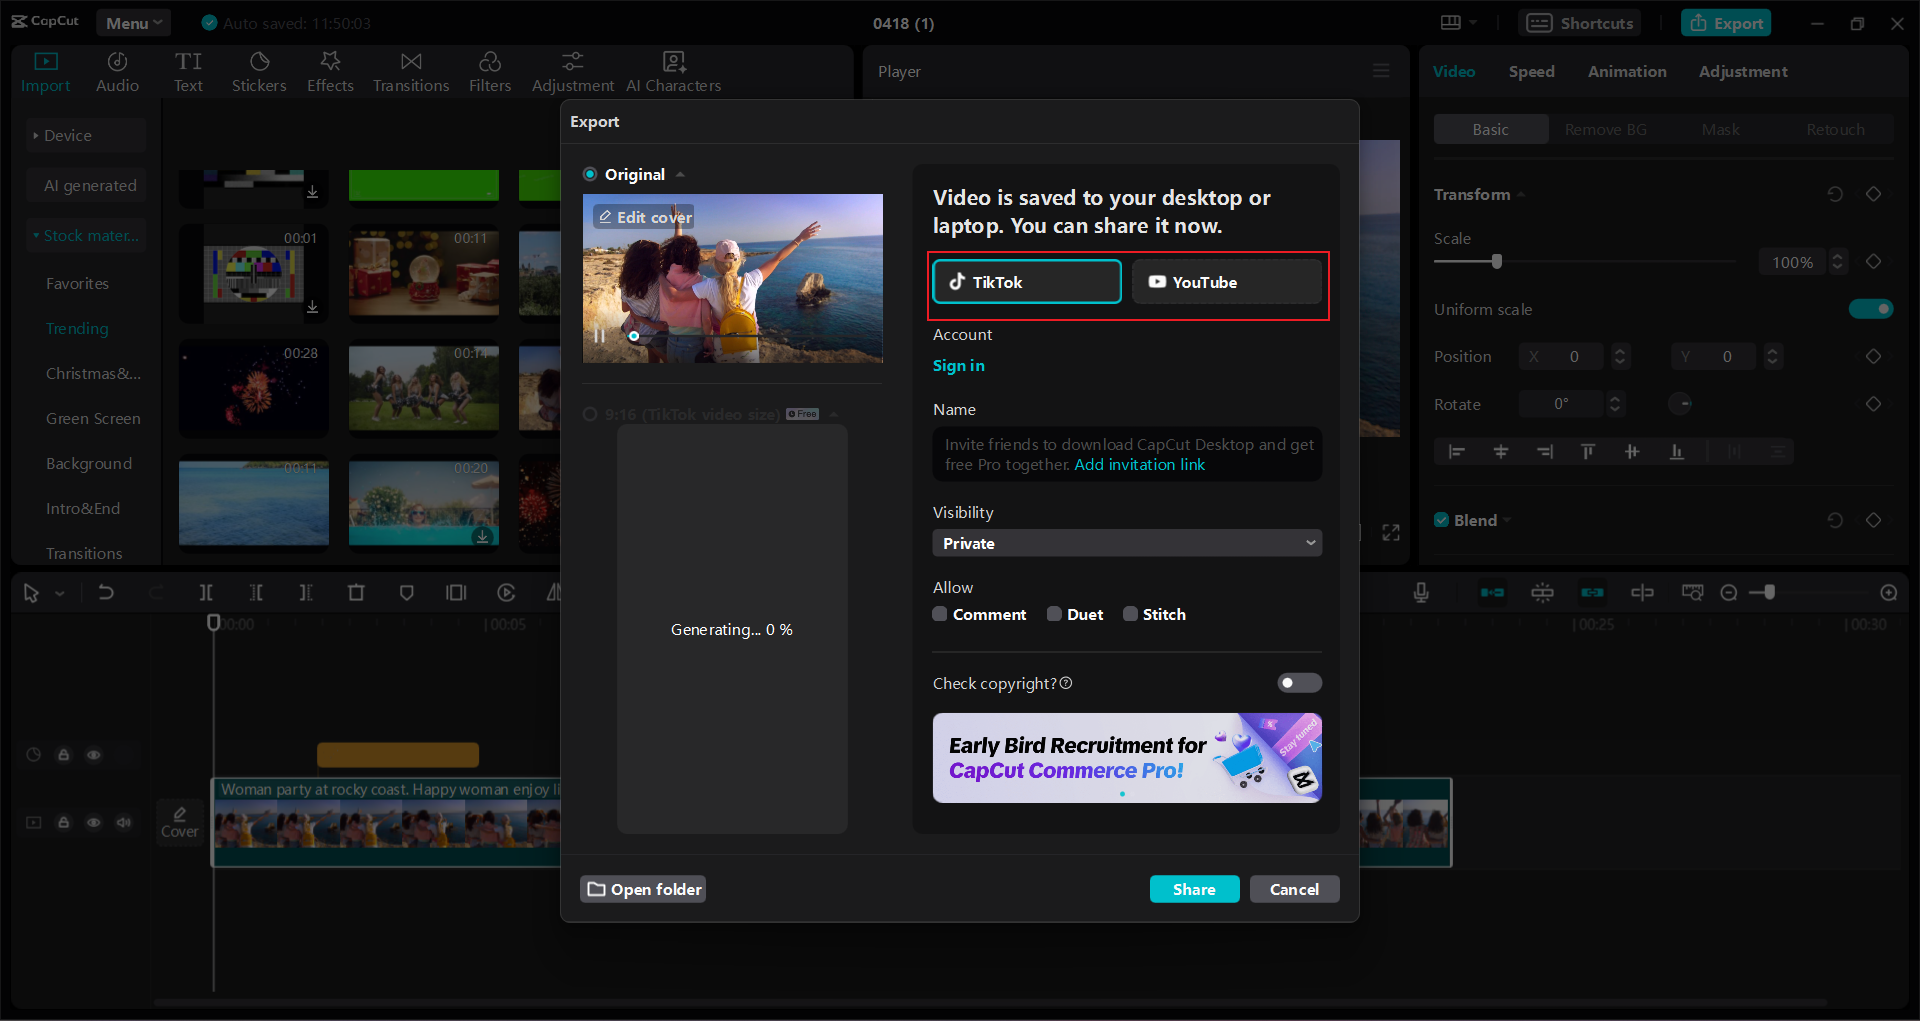Image resolution: width=1920 pixels, height=1021 pixels.
Task: Enable the Duet checkbox
Action: 1054,614
